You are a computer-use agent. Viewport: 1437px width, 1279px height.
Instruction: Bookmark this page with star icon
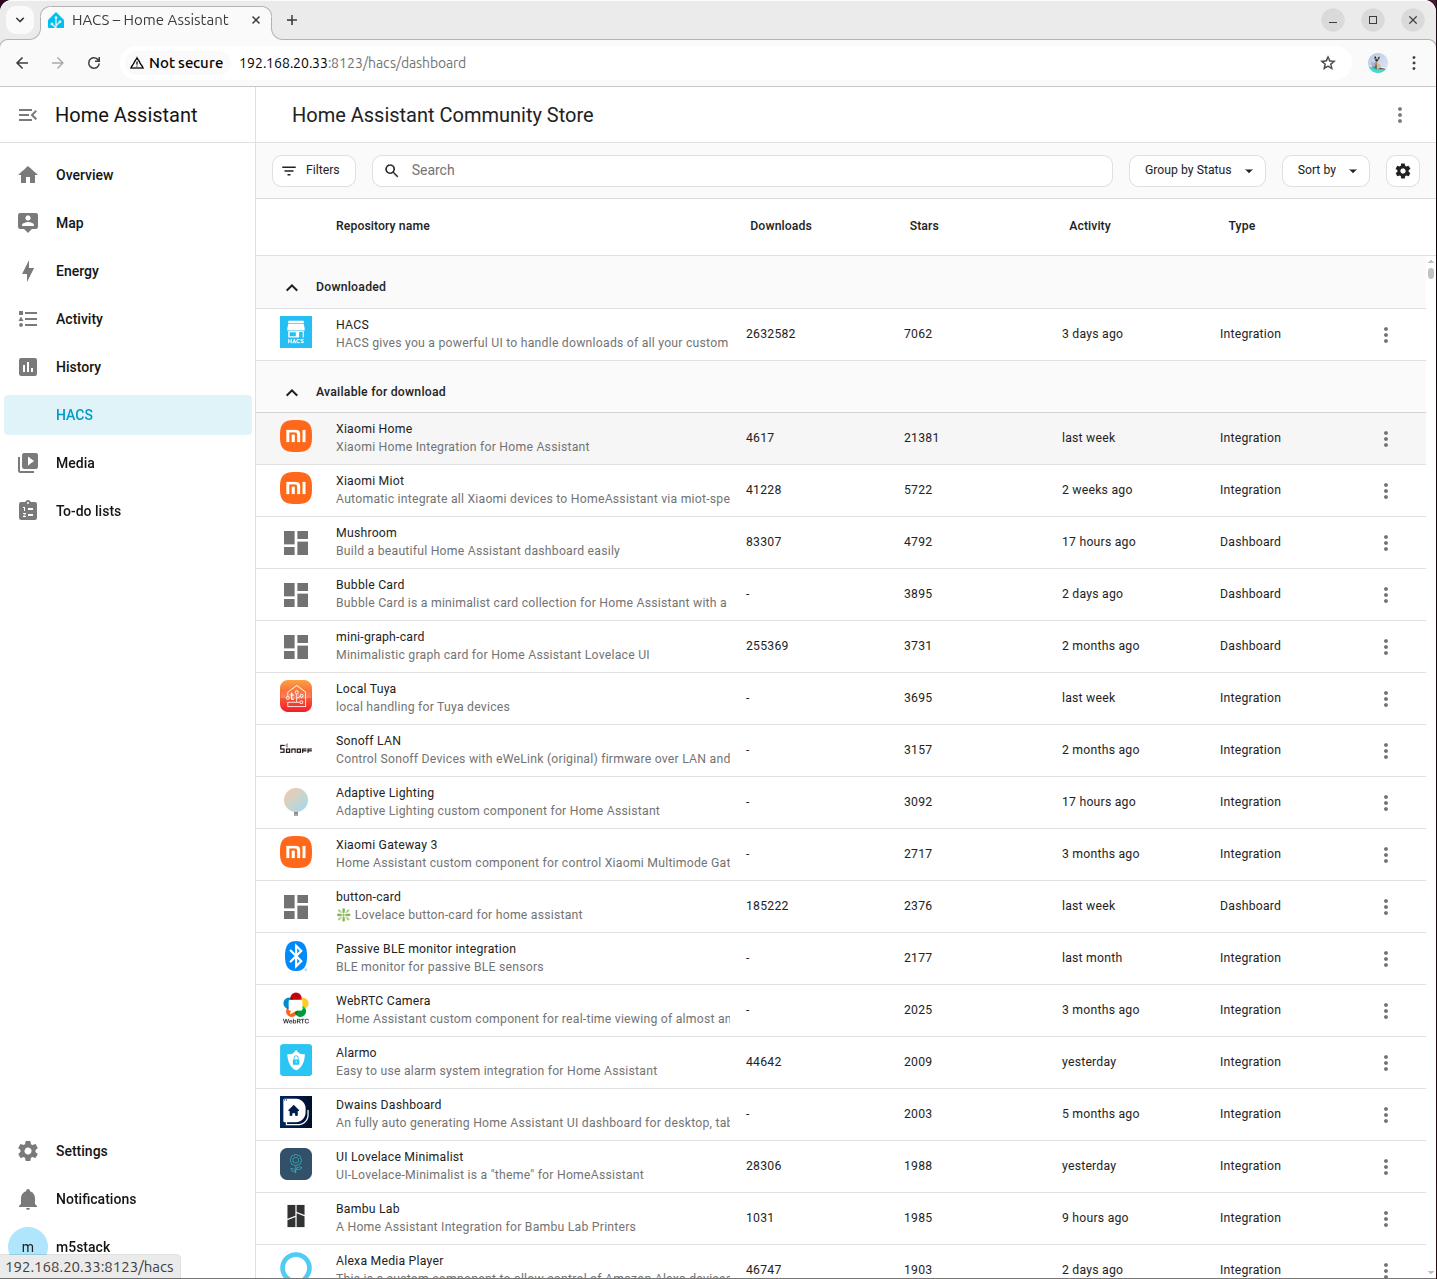[1327, 63]
